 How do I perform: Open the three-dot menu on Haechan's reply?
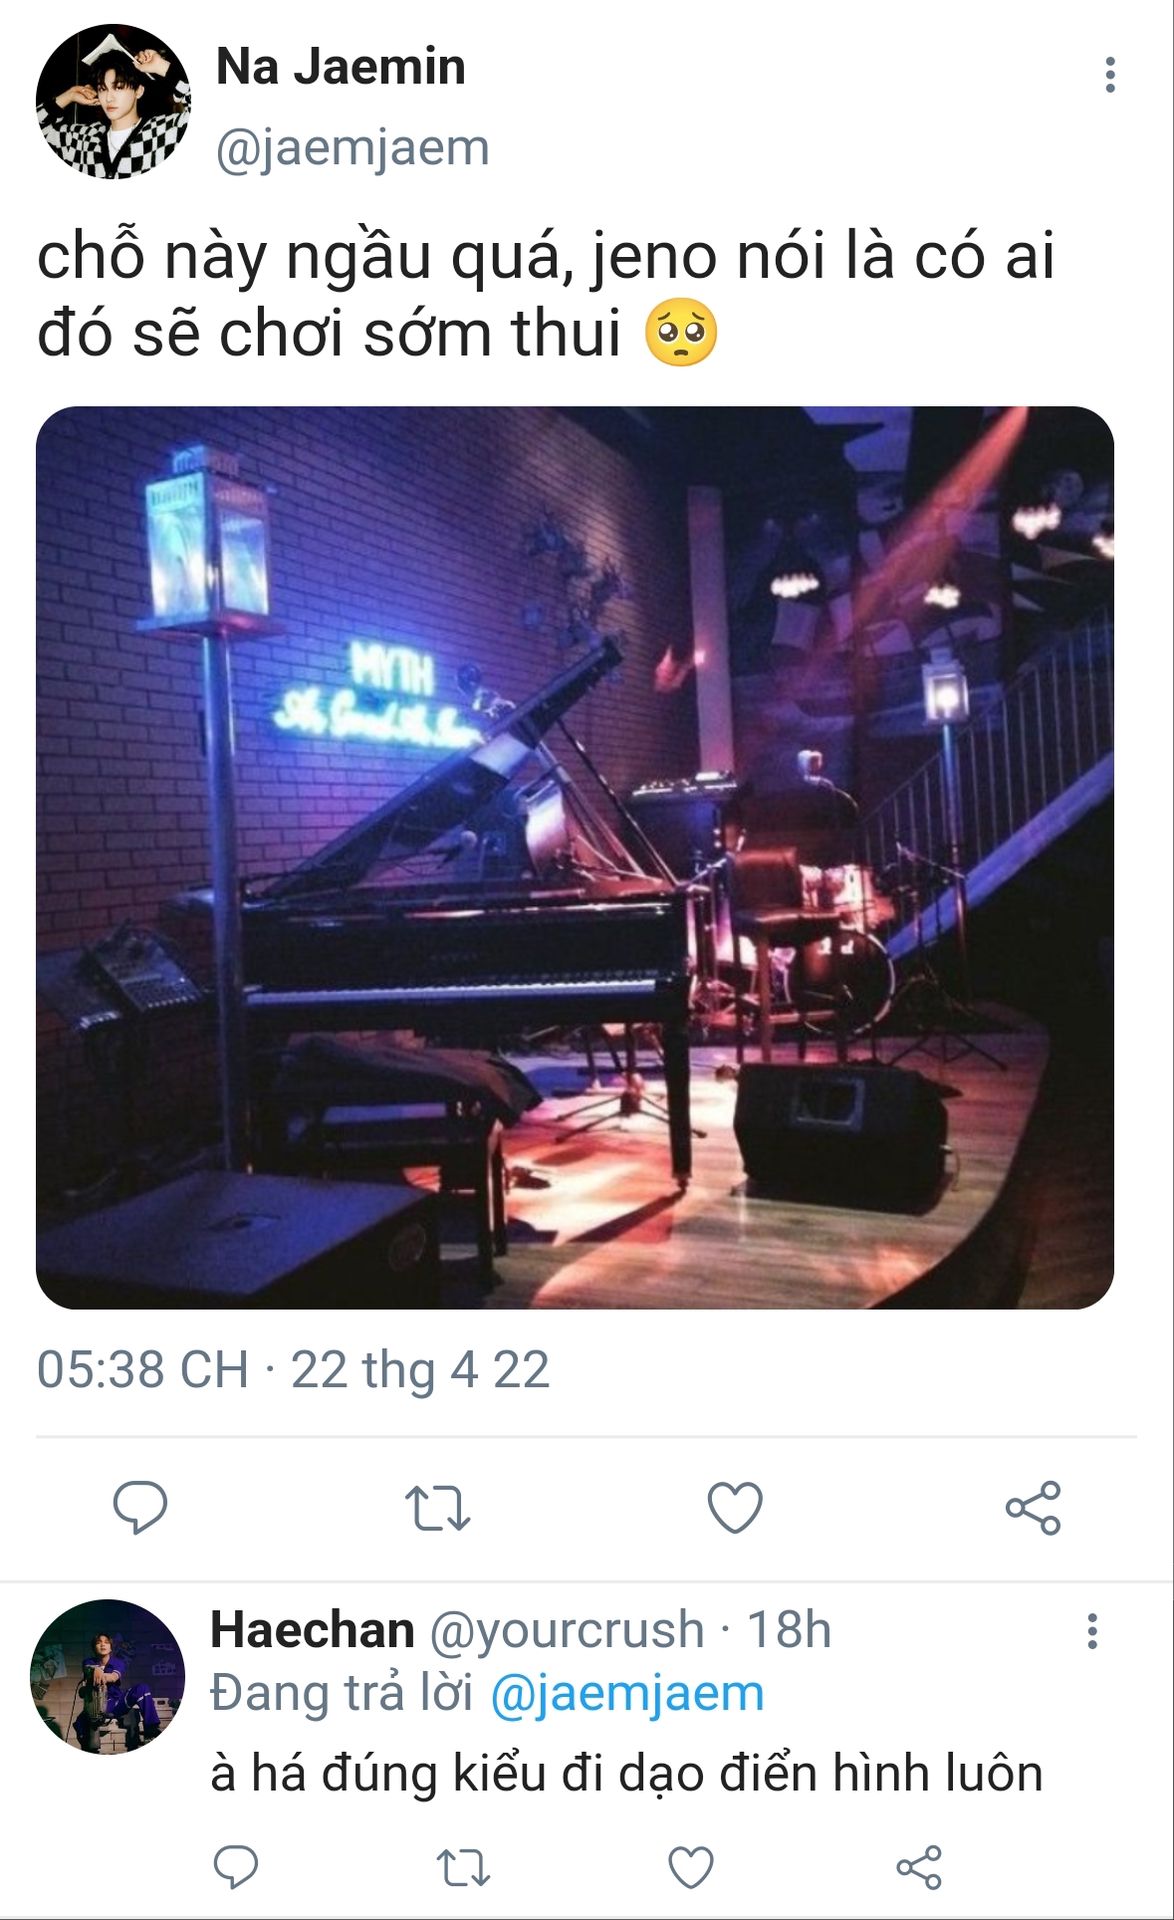click(x=1092, y=1631)
